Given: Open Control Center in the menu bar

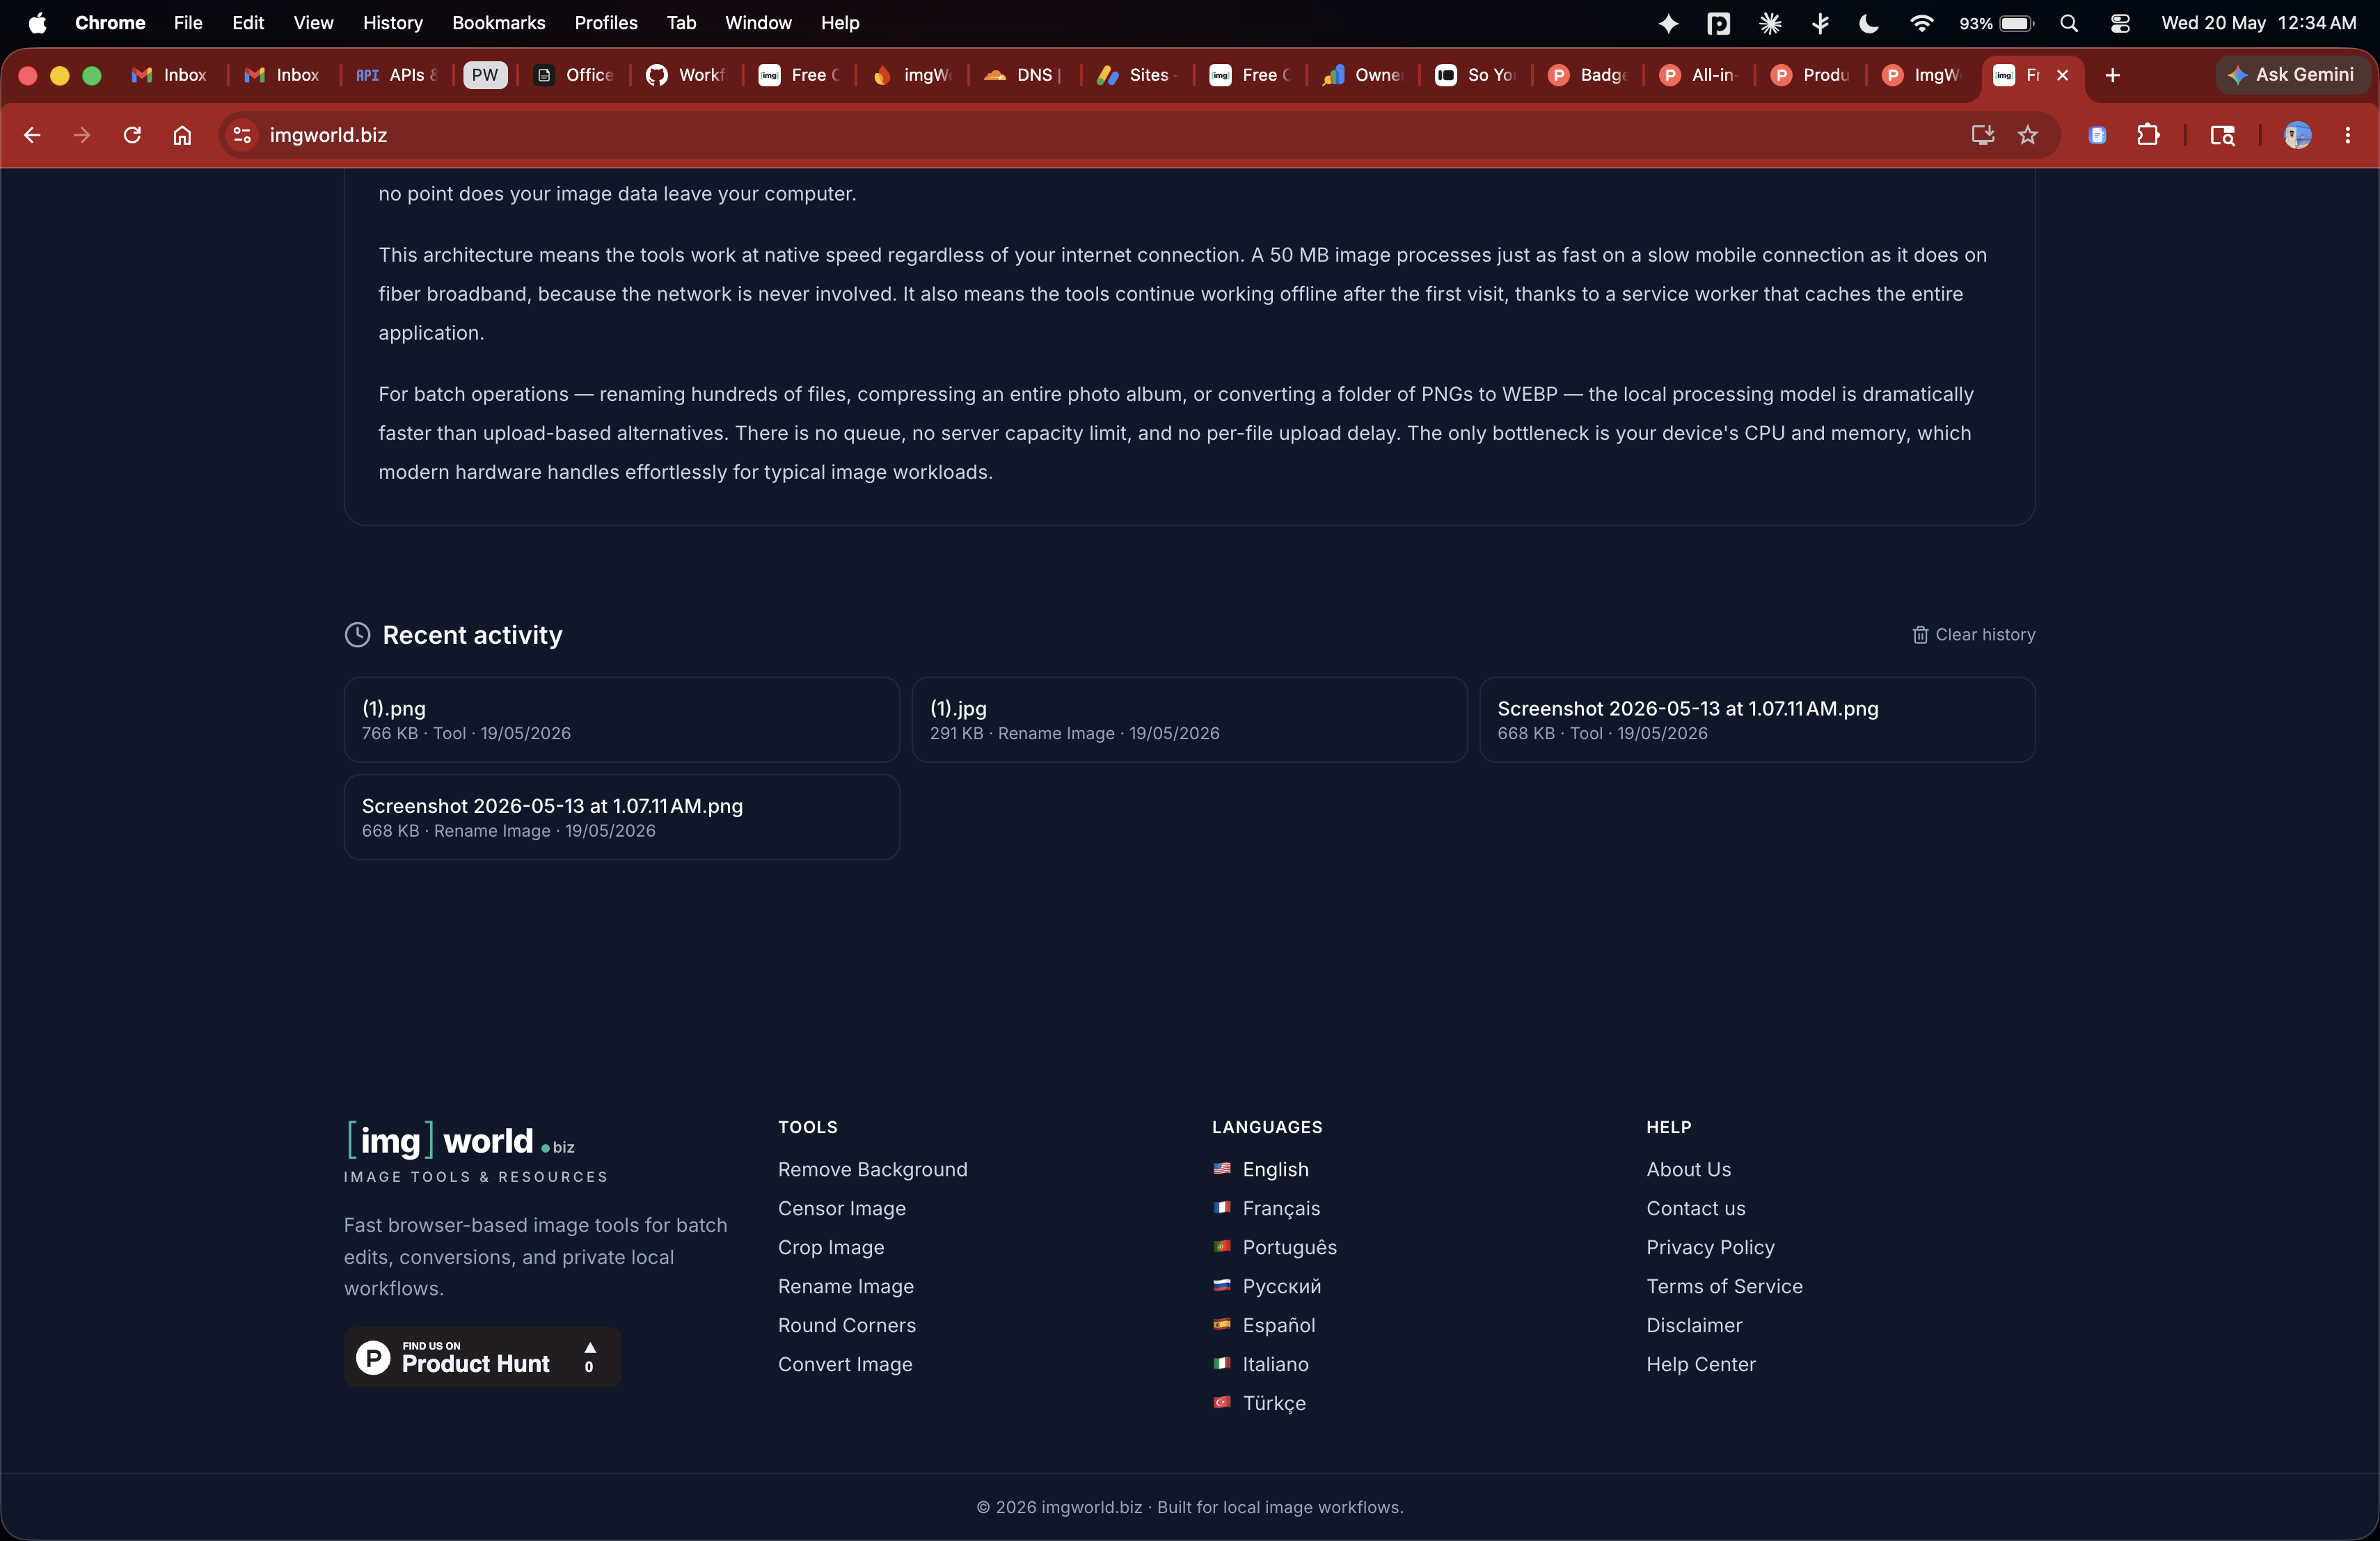Looking at the screenshot, I should 2119,22.
